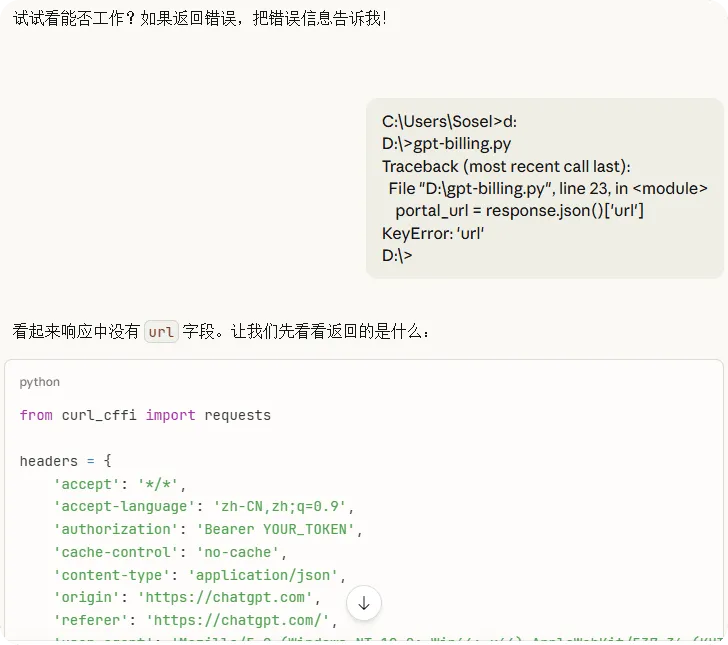The width and height of the screenshot is (728, 645).
Task: Click the 'referer' https://chatgpt.com/ value
Action: (238, 620)
